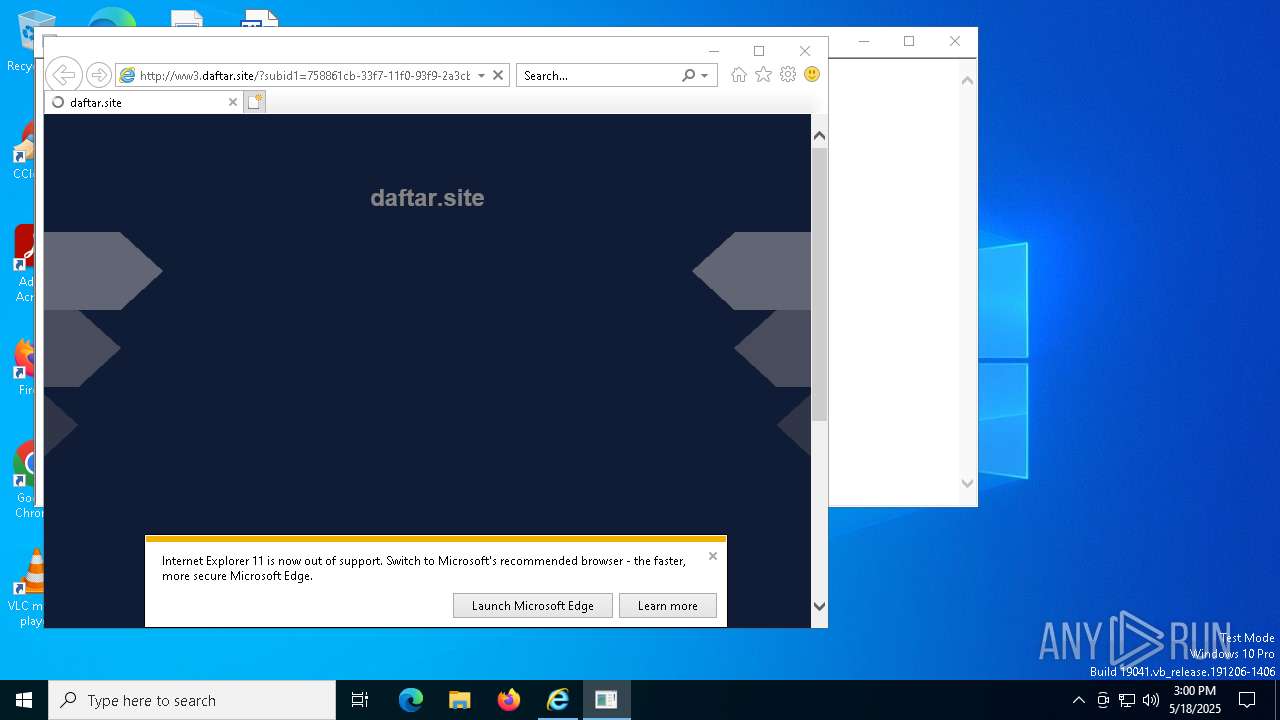The width and height of the screenshot is (1280, 720).
Task: Switch to the active app taskbar icon
Action: click(606, 700)
